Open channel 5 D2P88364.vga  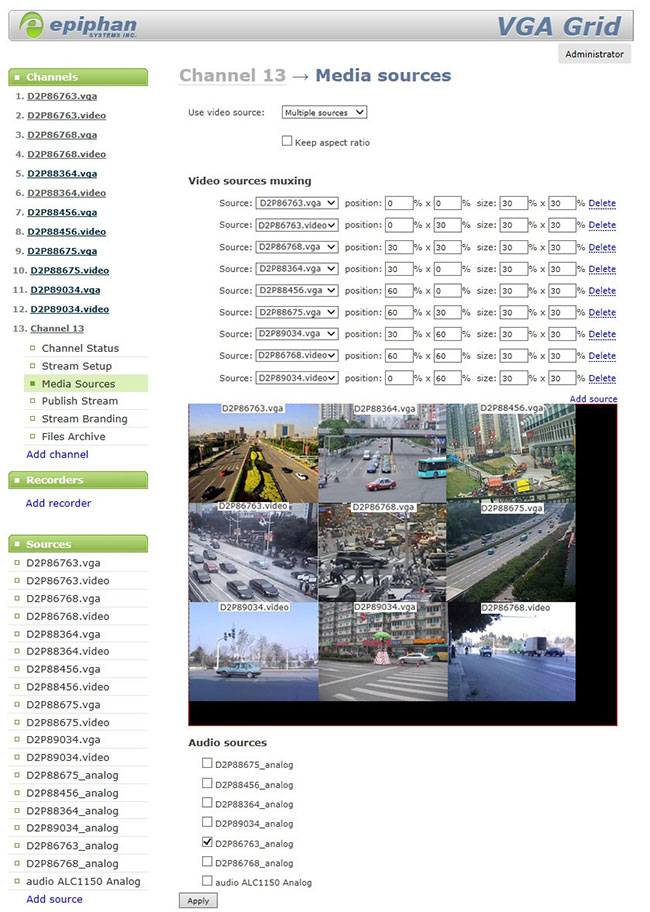[62, 173]
